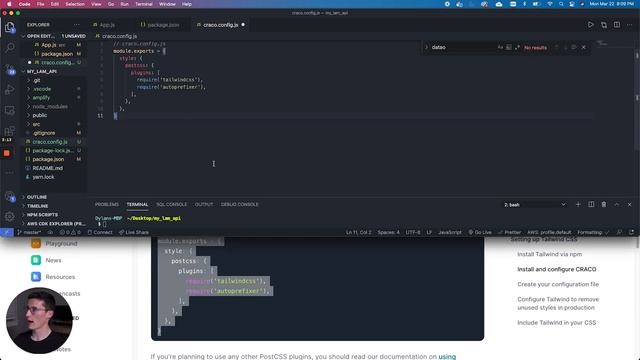Open the Accounts menu icon
The width and height of the screenshot is (640, 360).
click(x=10, y=197)
